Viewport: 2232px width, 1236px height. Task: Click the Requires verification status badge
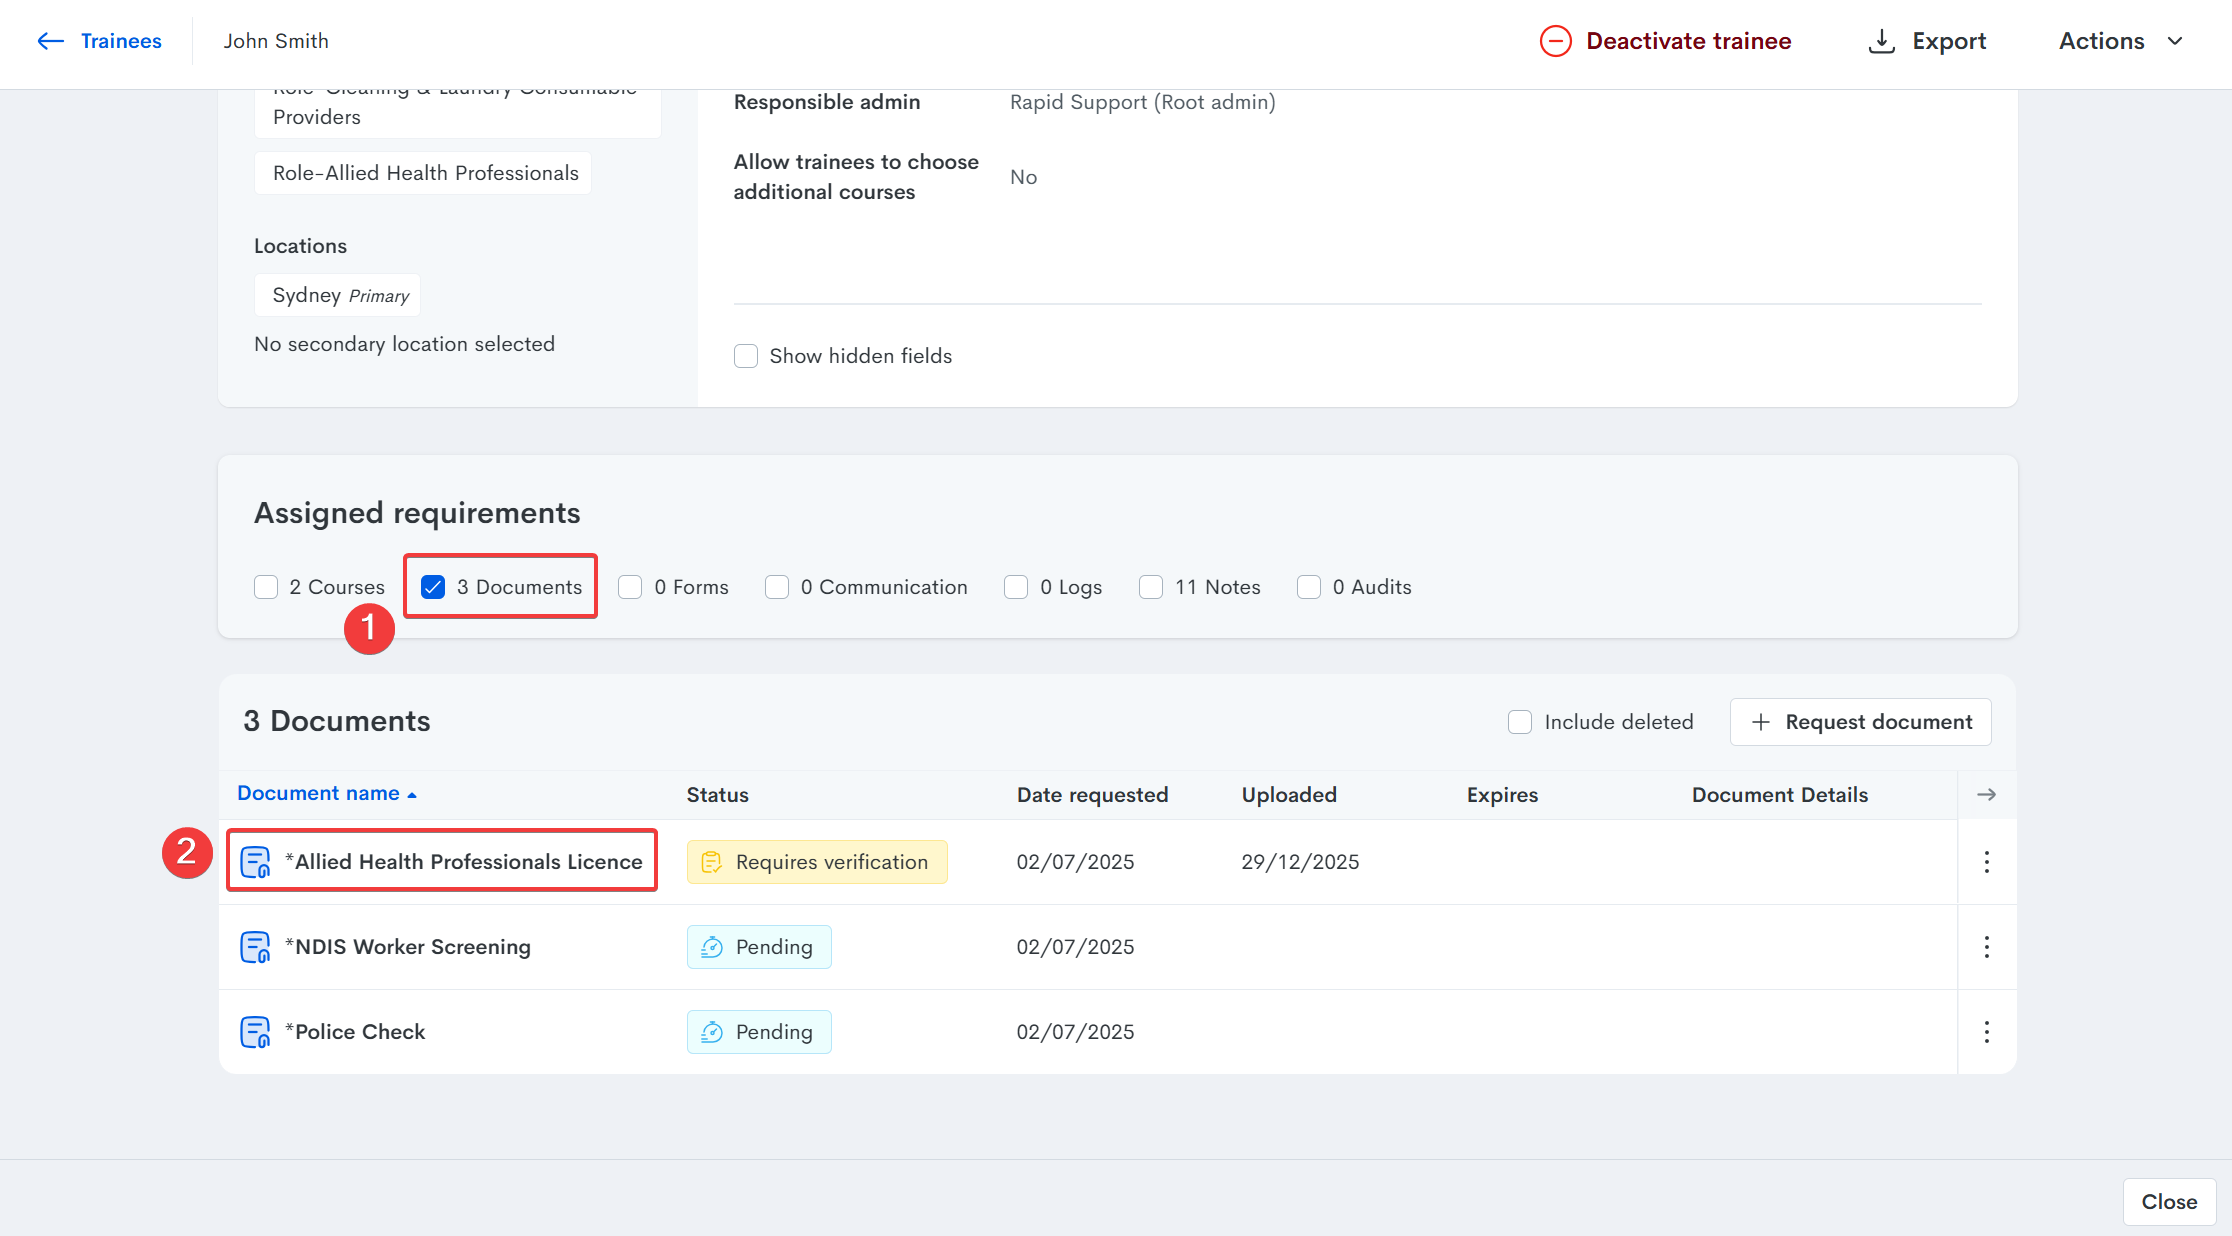pos(816,862)
